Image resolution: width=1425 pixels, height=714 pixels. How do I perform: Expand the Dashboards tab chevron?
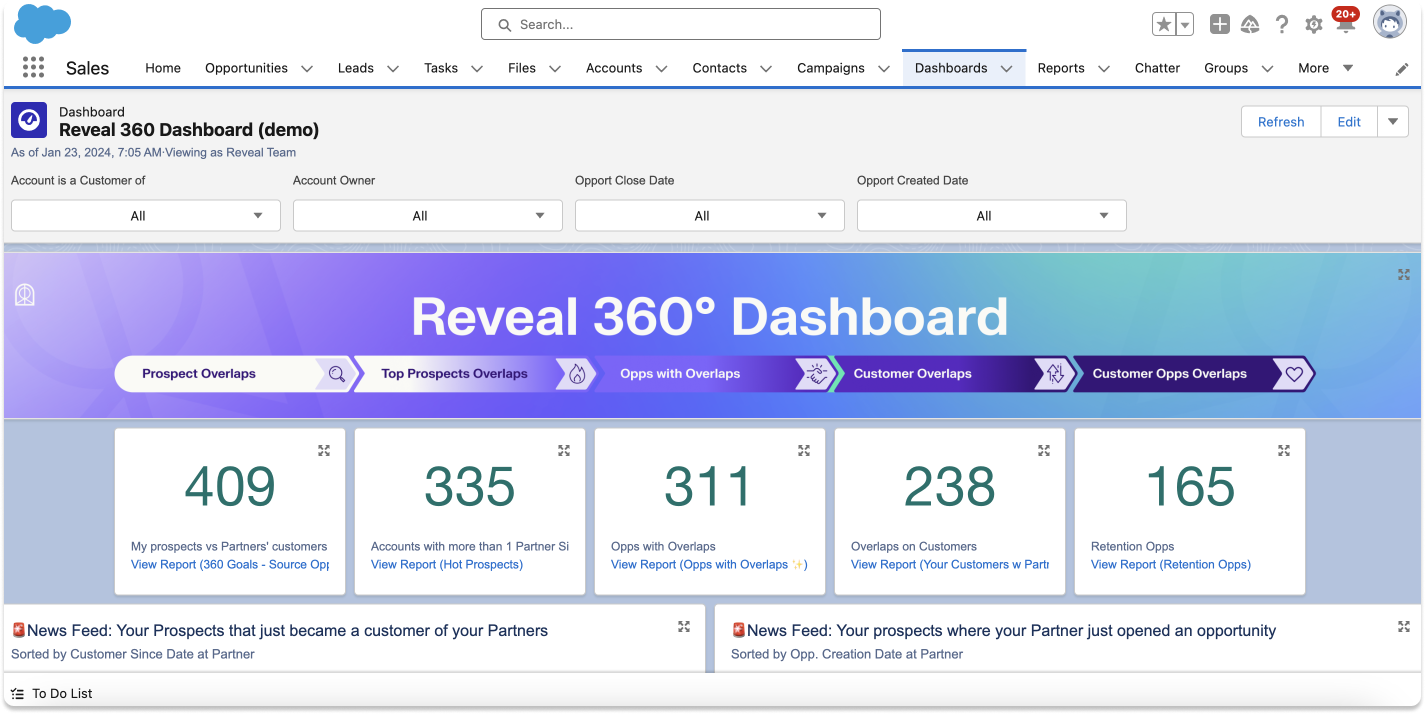pyautogui.click(x=1007, y=69)
